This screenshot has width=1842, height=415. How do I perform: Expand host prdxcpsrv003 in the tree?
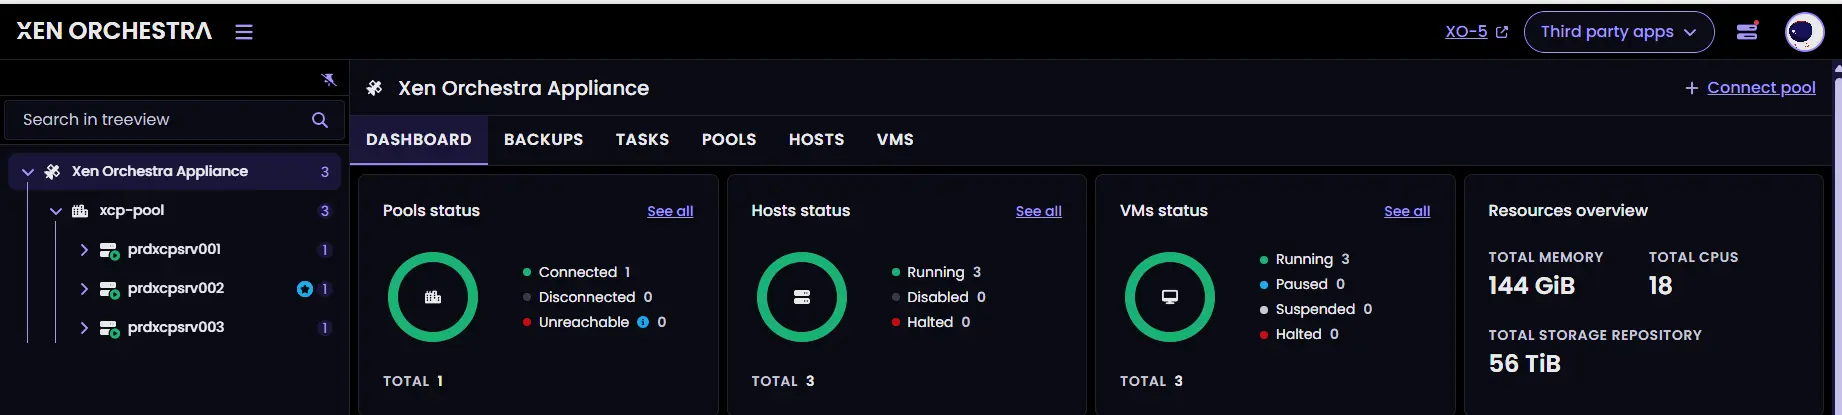[x=84, y=328]
